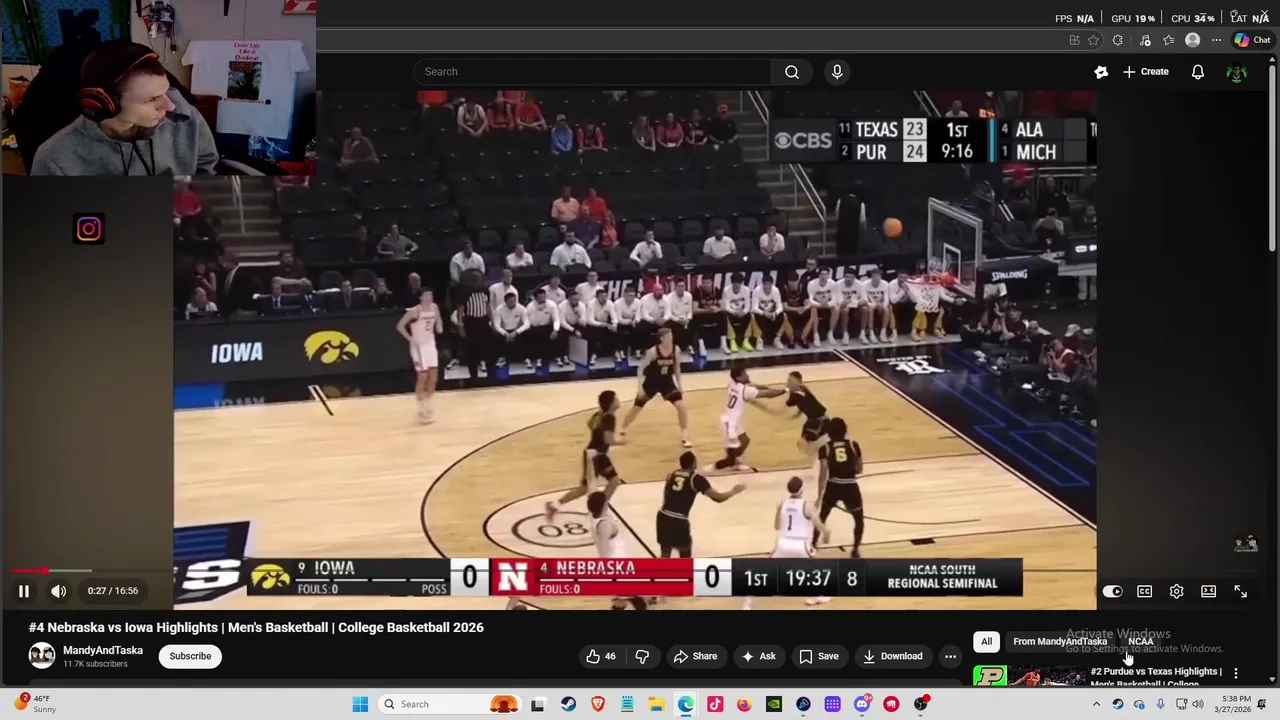Viewport: 1280px width, 720px height.
Task: Open Brave browser from taskbar
Action: pos(598,704)
